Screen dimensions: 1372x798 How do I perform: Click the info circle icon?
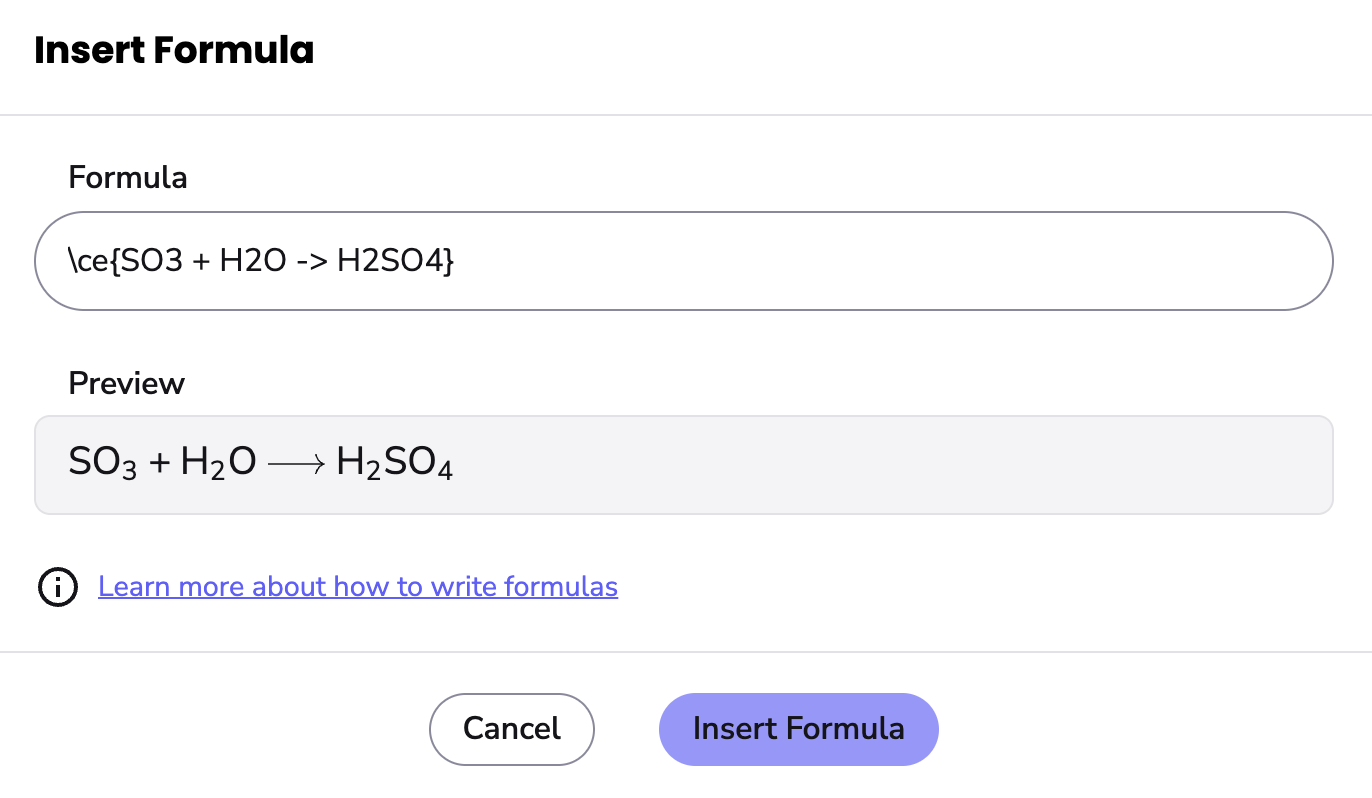58,587
